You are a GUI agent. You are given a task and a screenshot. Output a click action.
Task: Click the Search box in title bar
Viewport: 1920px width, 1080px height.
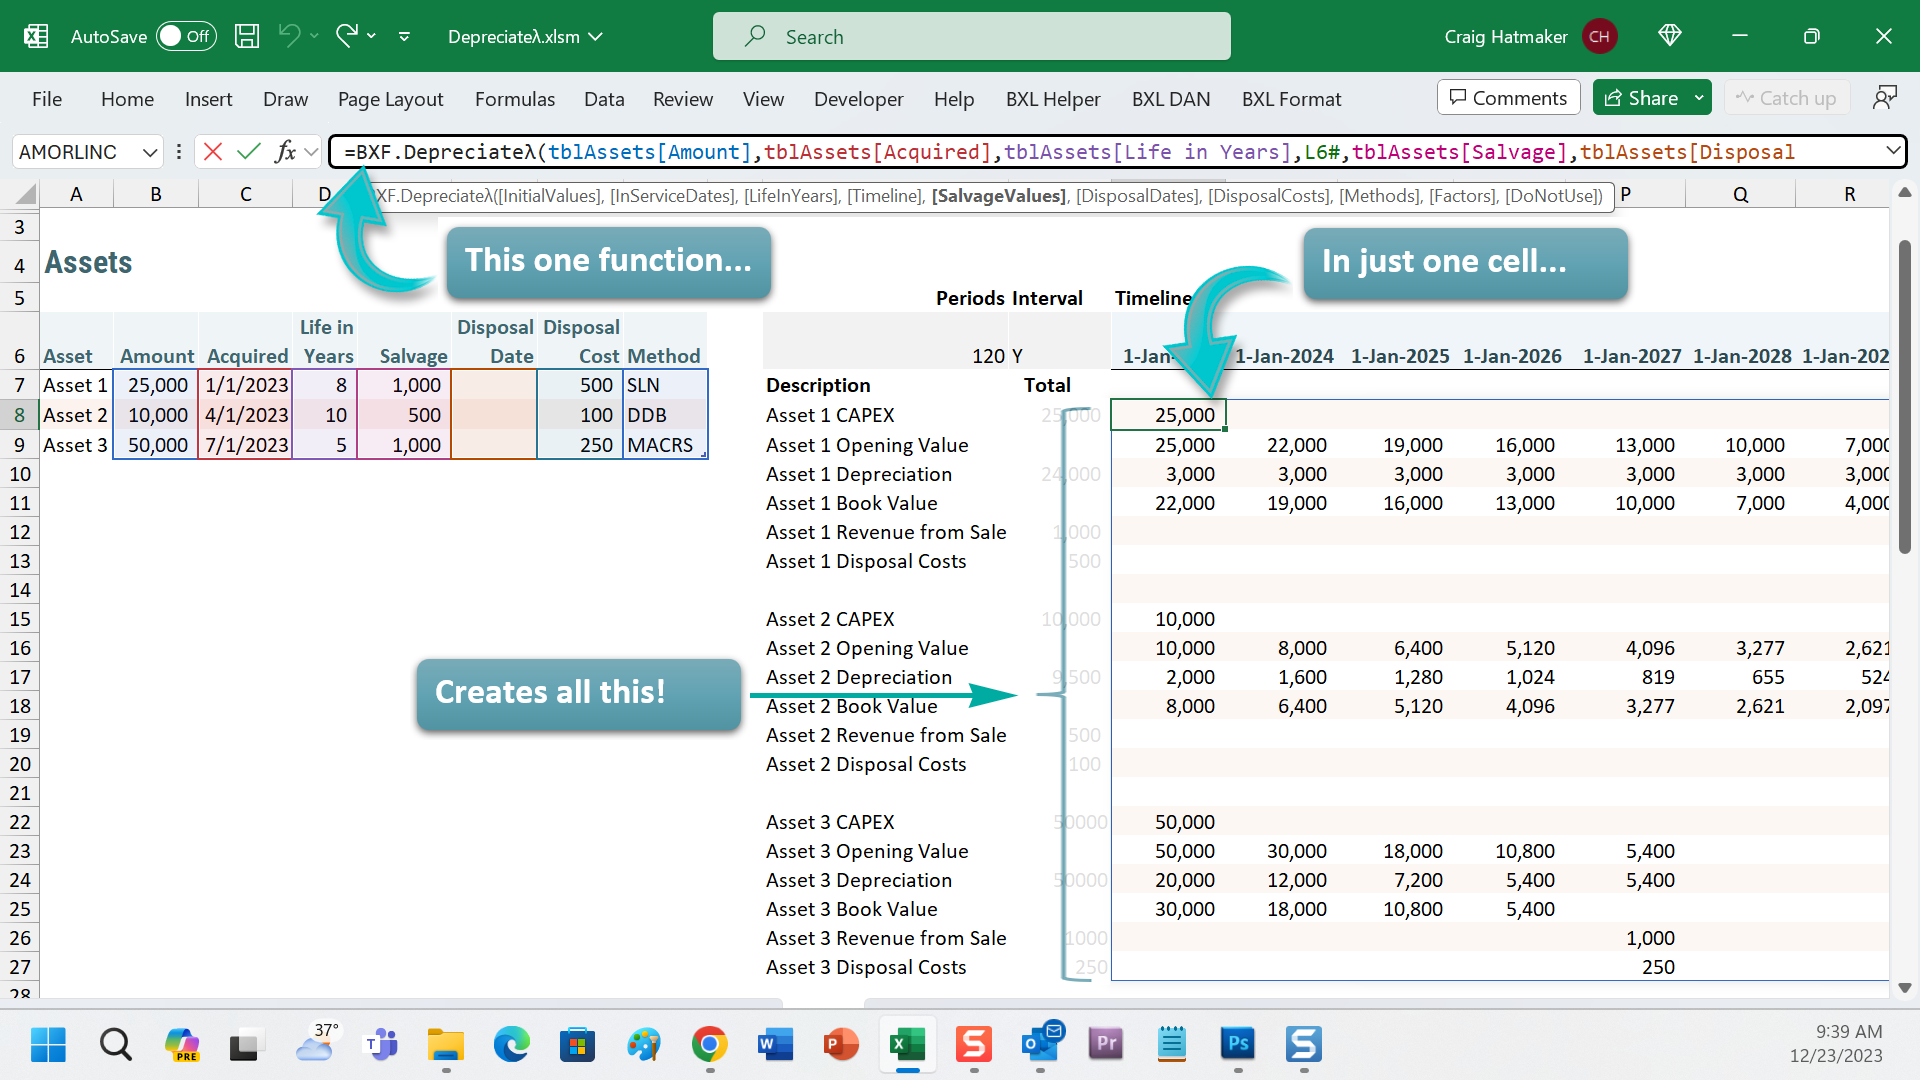click(x=971, y=37)
